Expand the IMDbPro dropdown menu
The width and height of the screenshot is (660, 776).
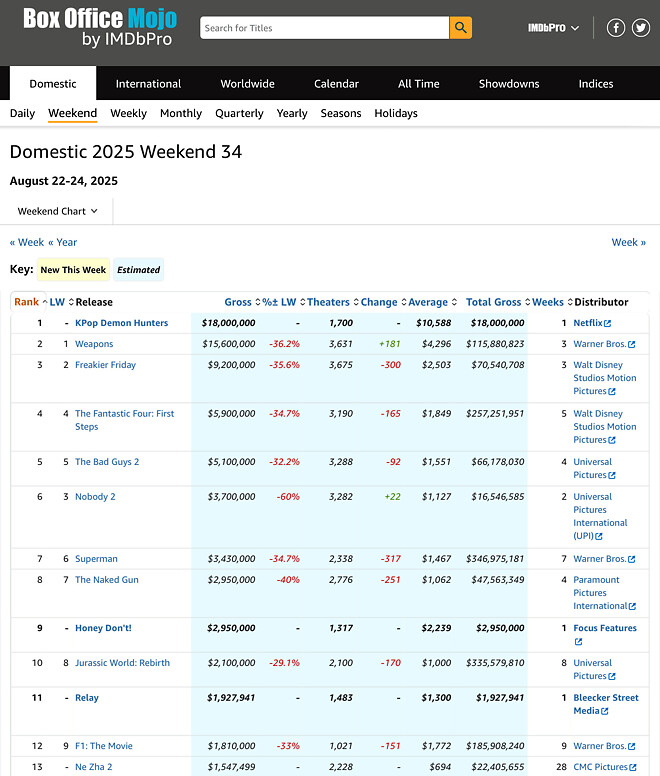coord(553,28)
